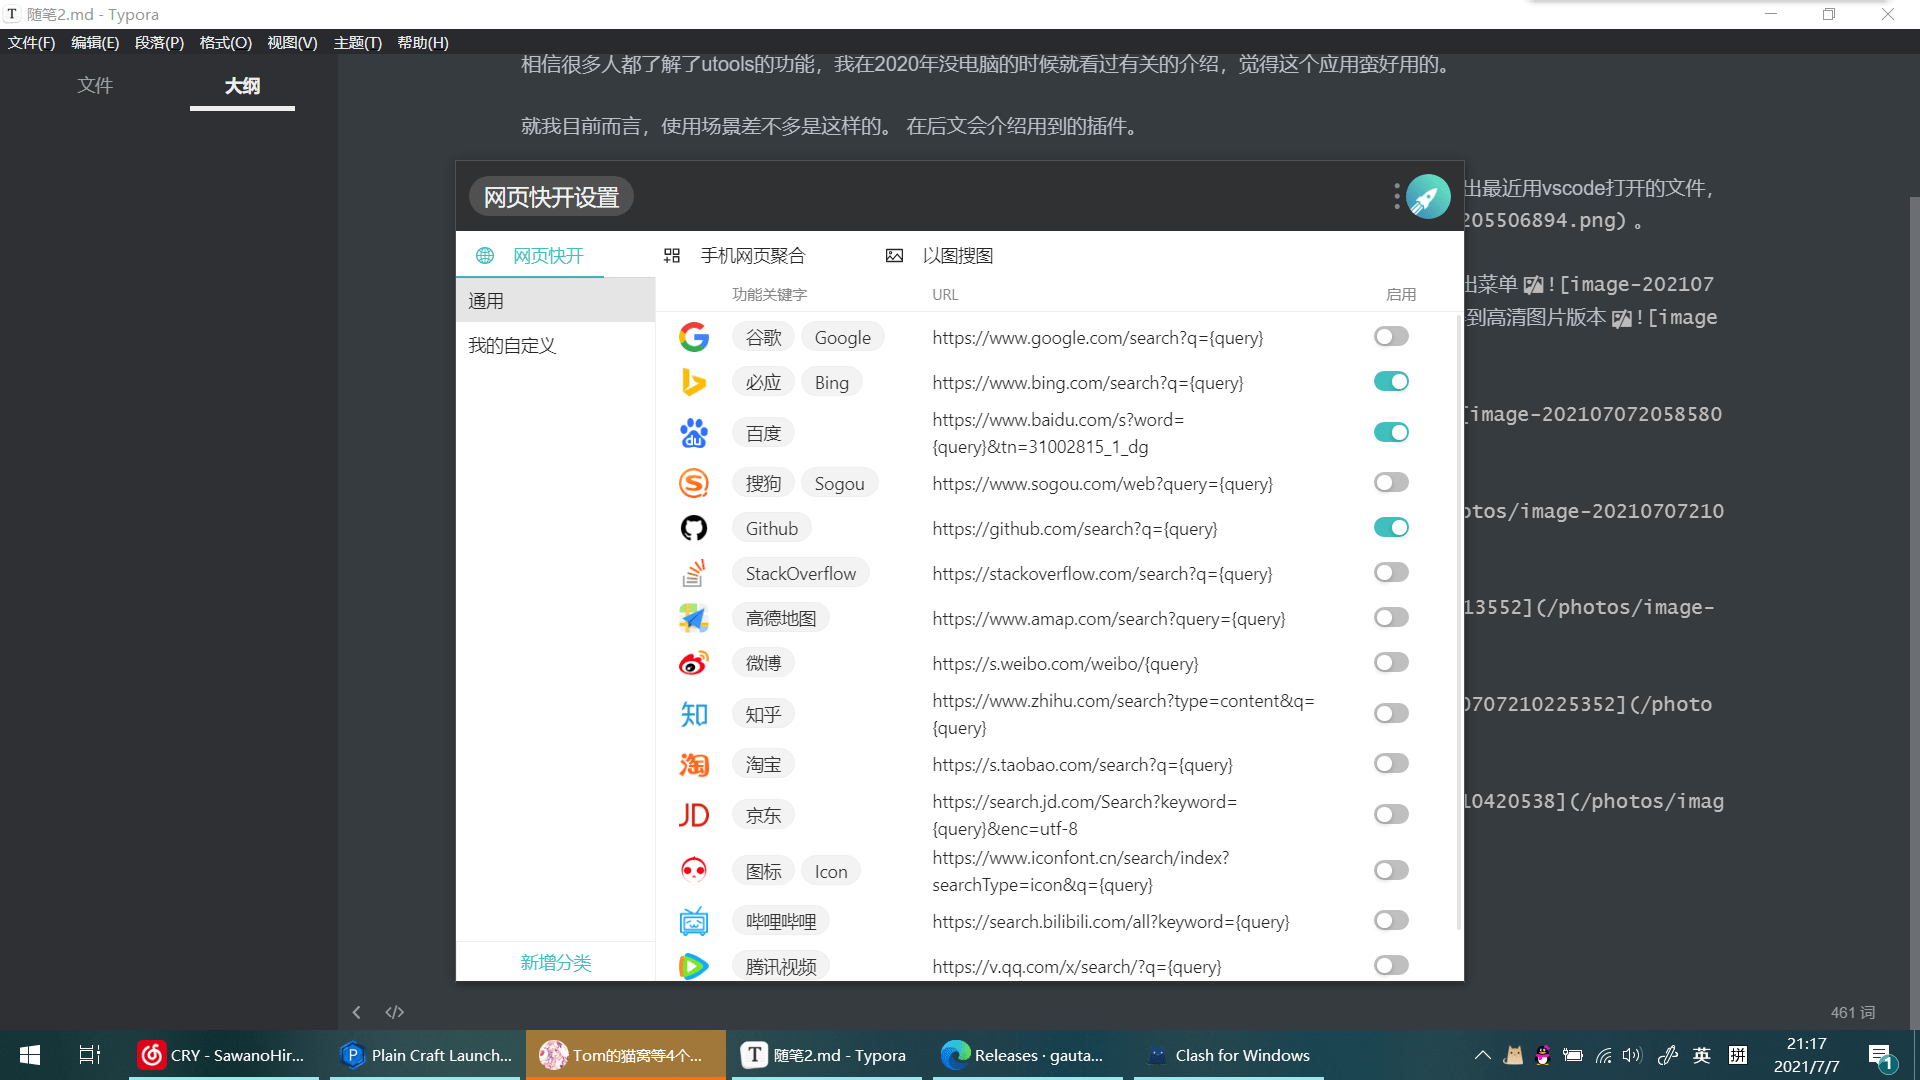Click the Github logo icon

pyautogui.click(x=693, y=528)
